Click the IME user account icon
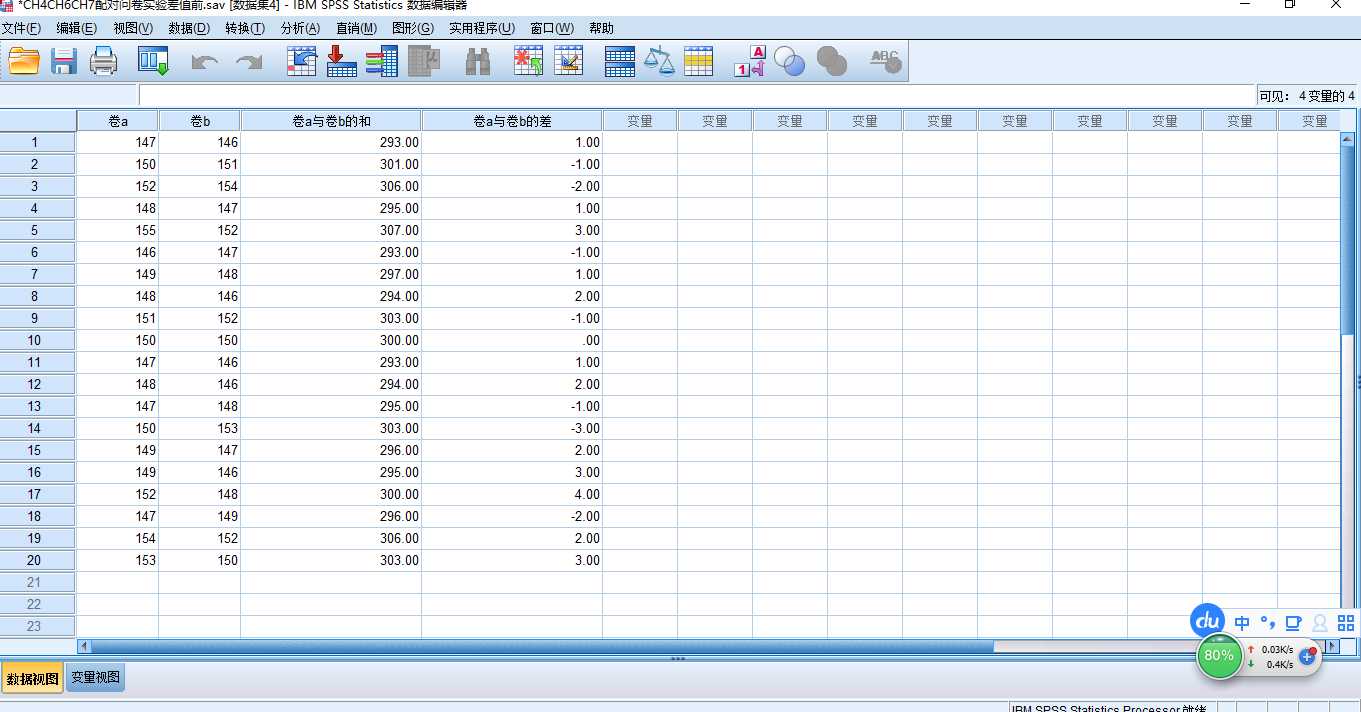This screenshot has height=712, width=1361. (x=1319, y=623)
